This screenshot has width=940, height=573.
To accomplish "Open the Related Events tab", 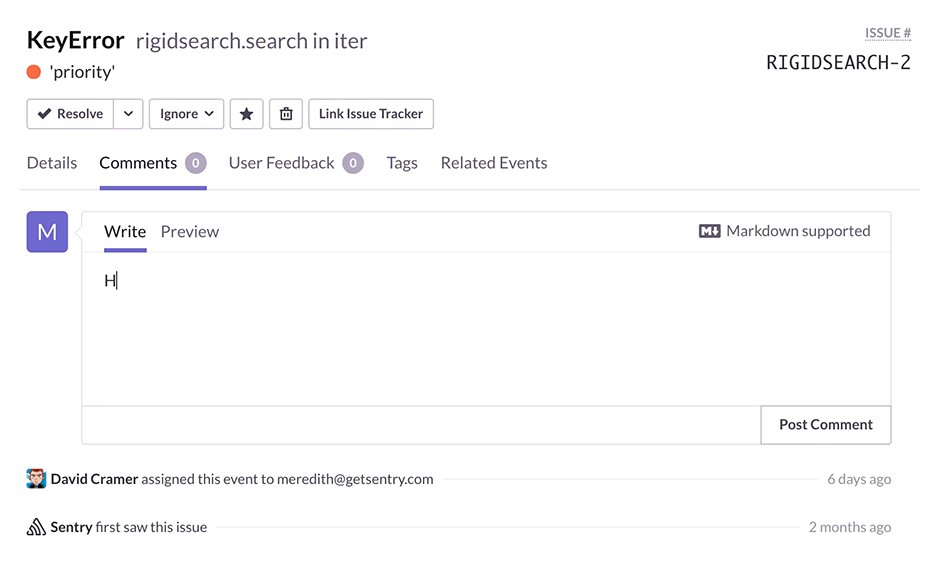I will 494,163.
